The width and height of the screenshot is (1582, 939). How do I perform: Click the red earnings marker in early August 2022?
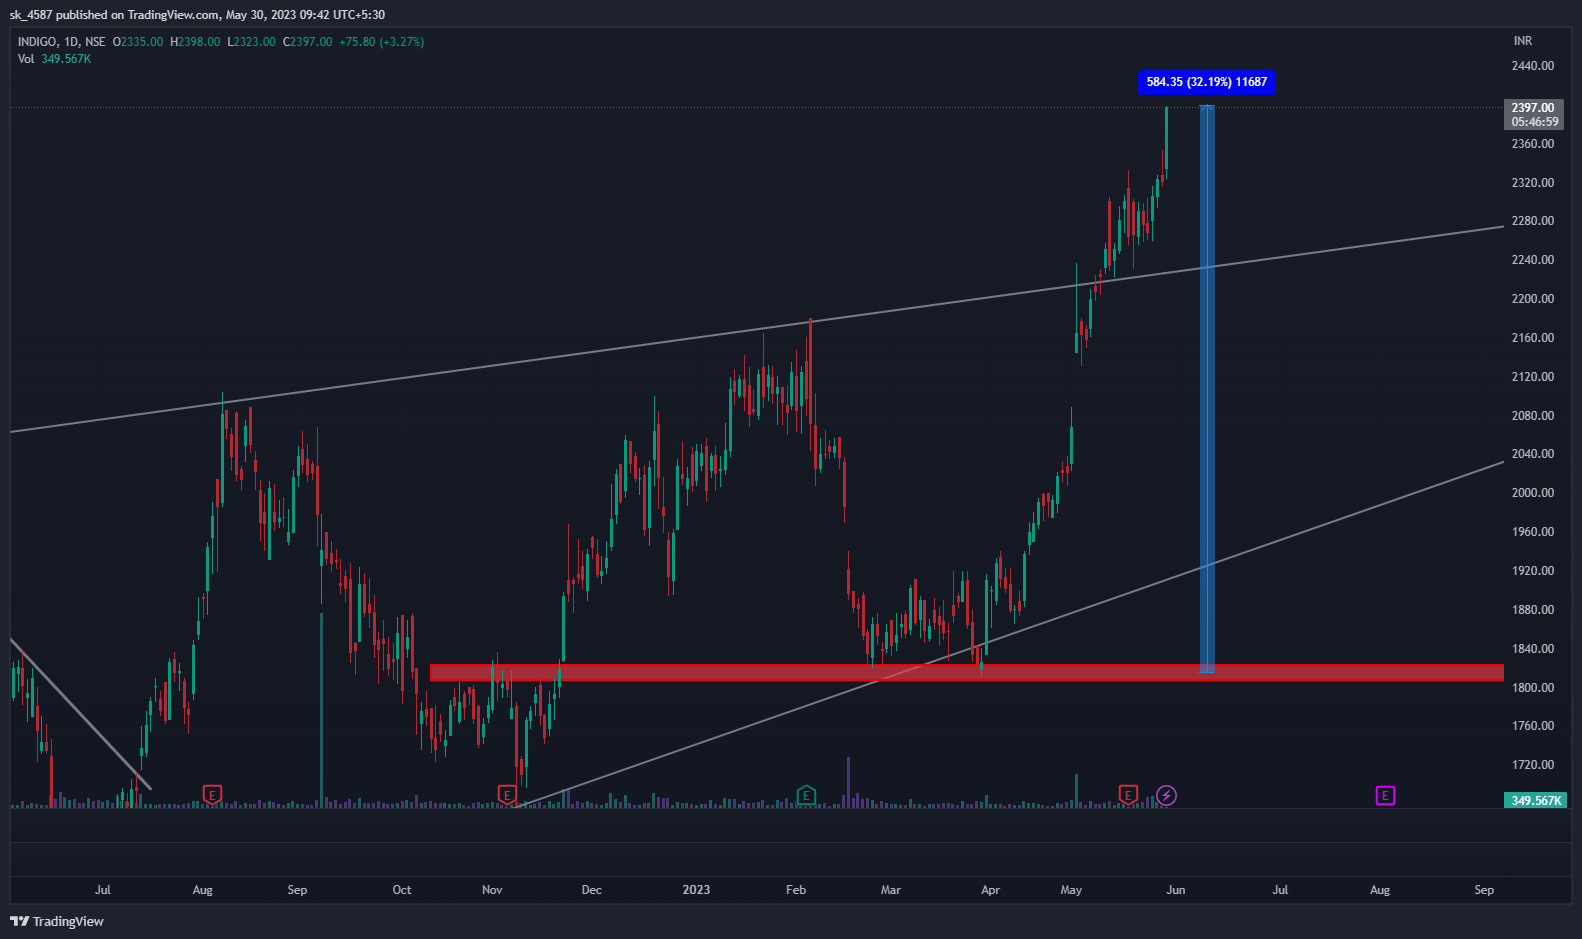coord(212,795)
